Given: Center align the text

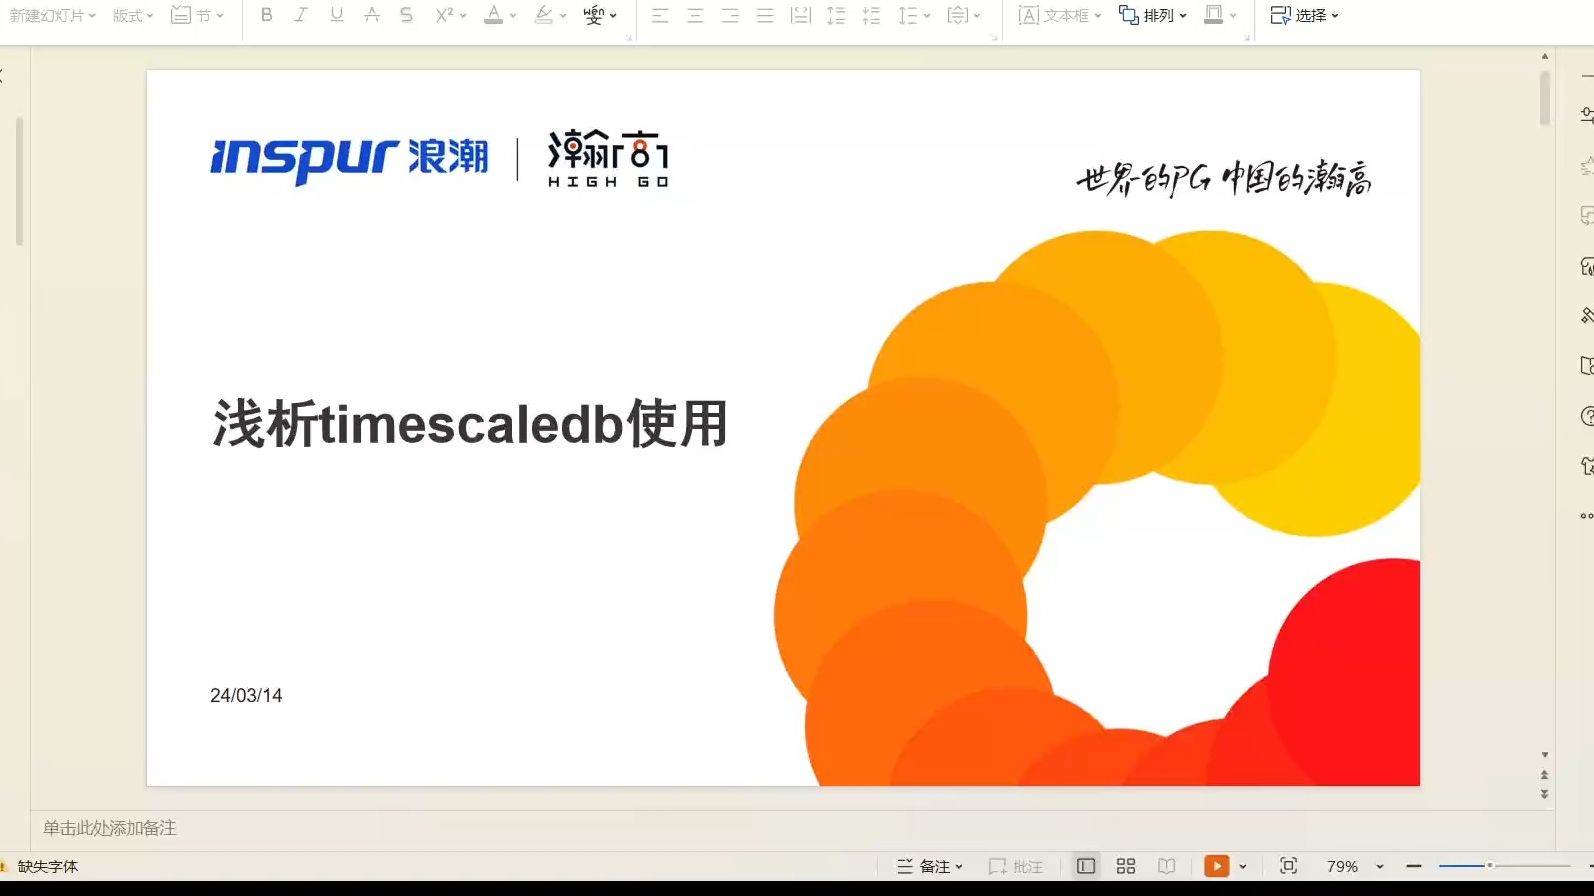Looking at the screenshot, I should point(695,15).
